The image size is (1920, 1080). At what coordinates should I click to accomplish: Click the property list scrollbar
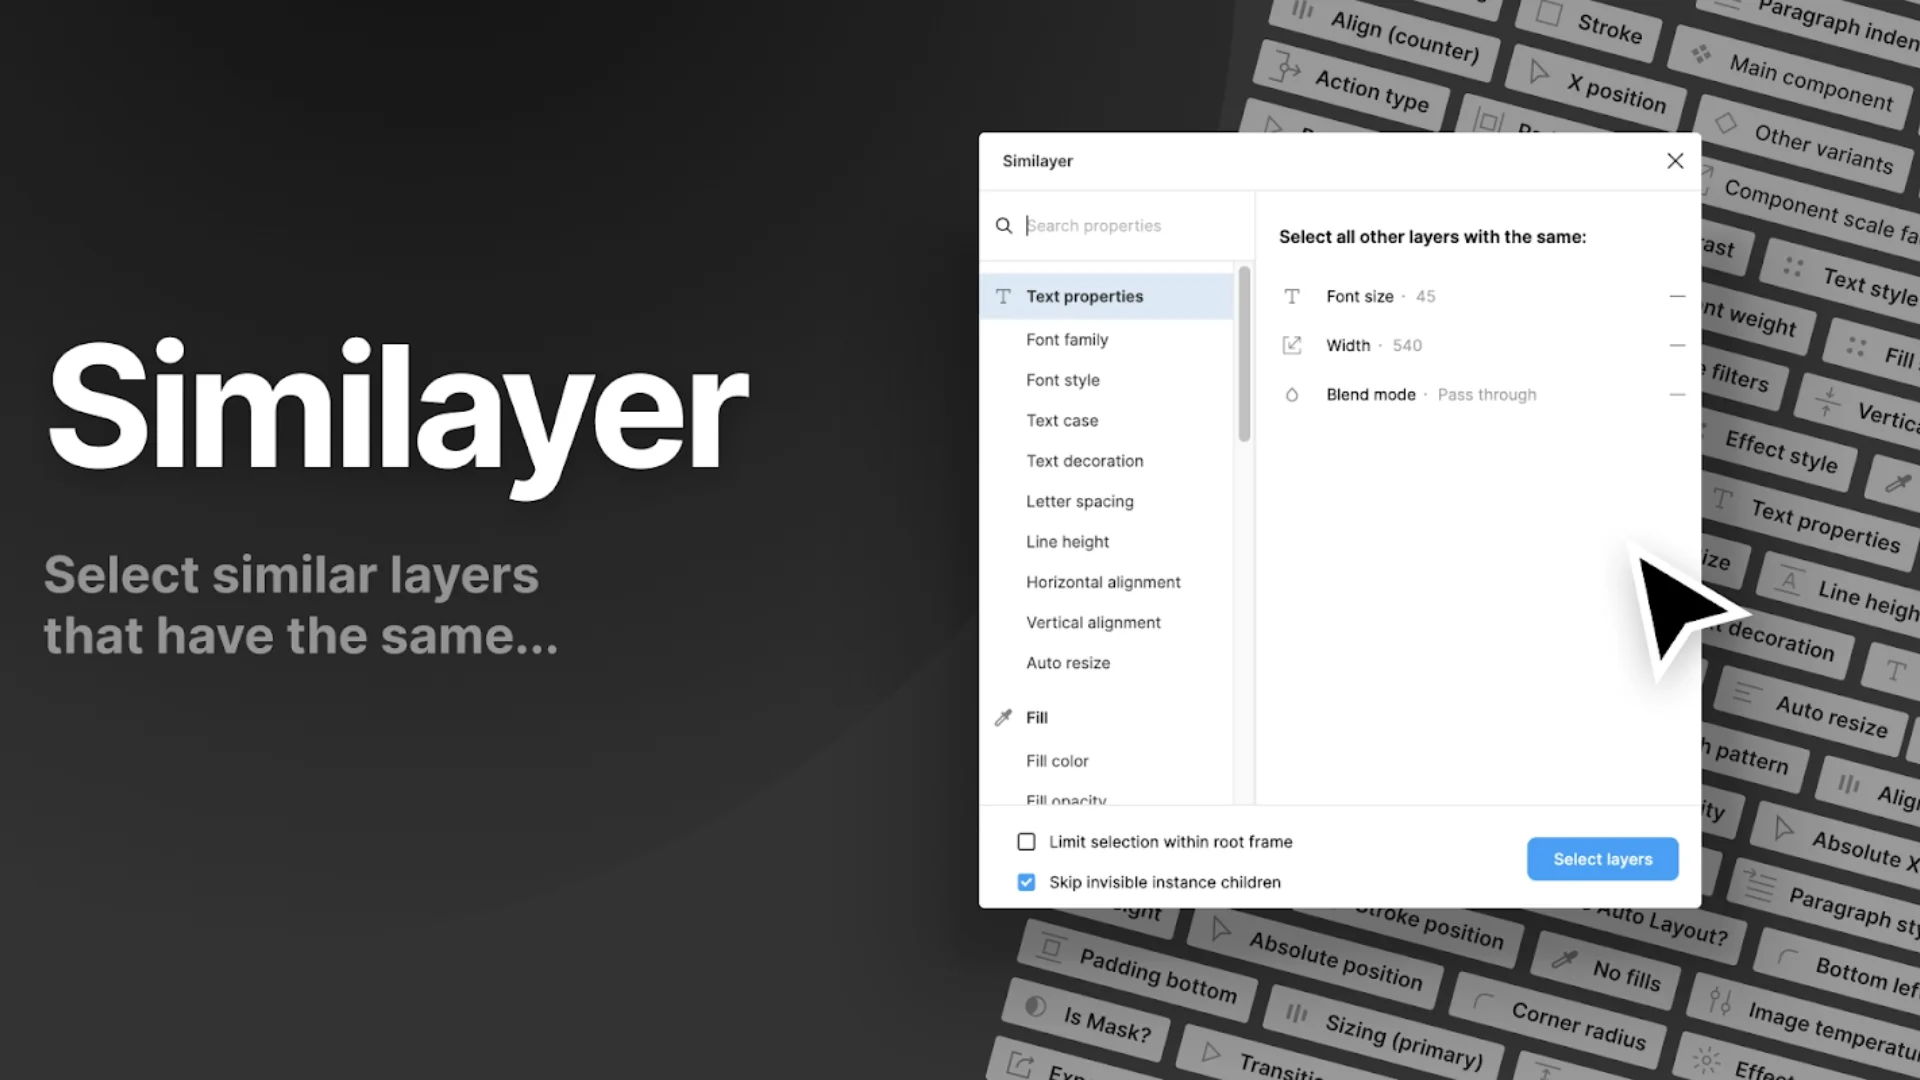(x=1244, y=354)
